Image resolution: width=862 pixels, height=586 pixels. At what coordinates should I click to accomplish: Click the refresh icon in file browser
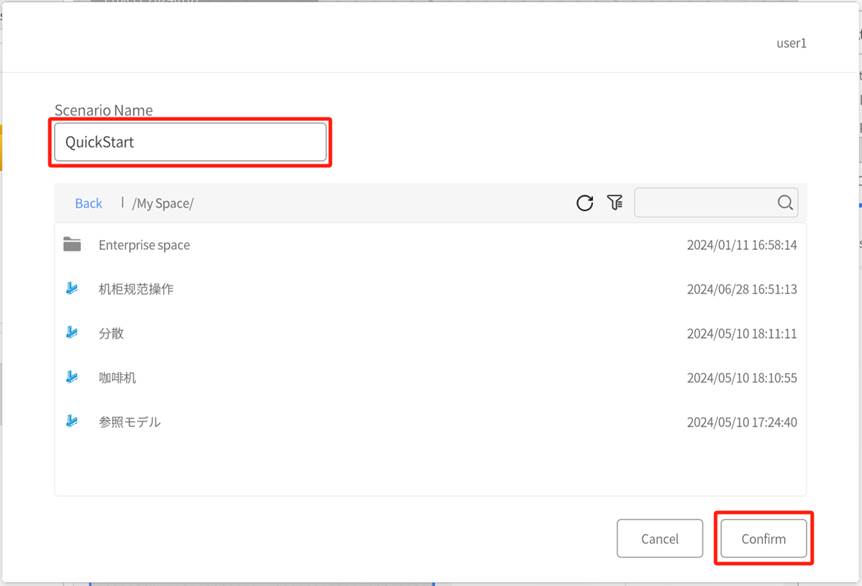pos(585,203)
